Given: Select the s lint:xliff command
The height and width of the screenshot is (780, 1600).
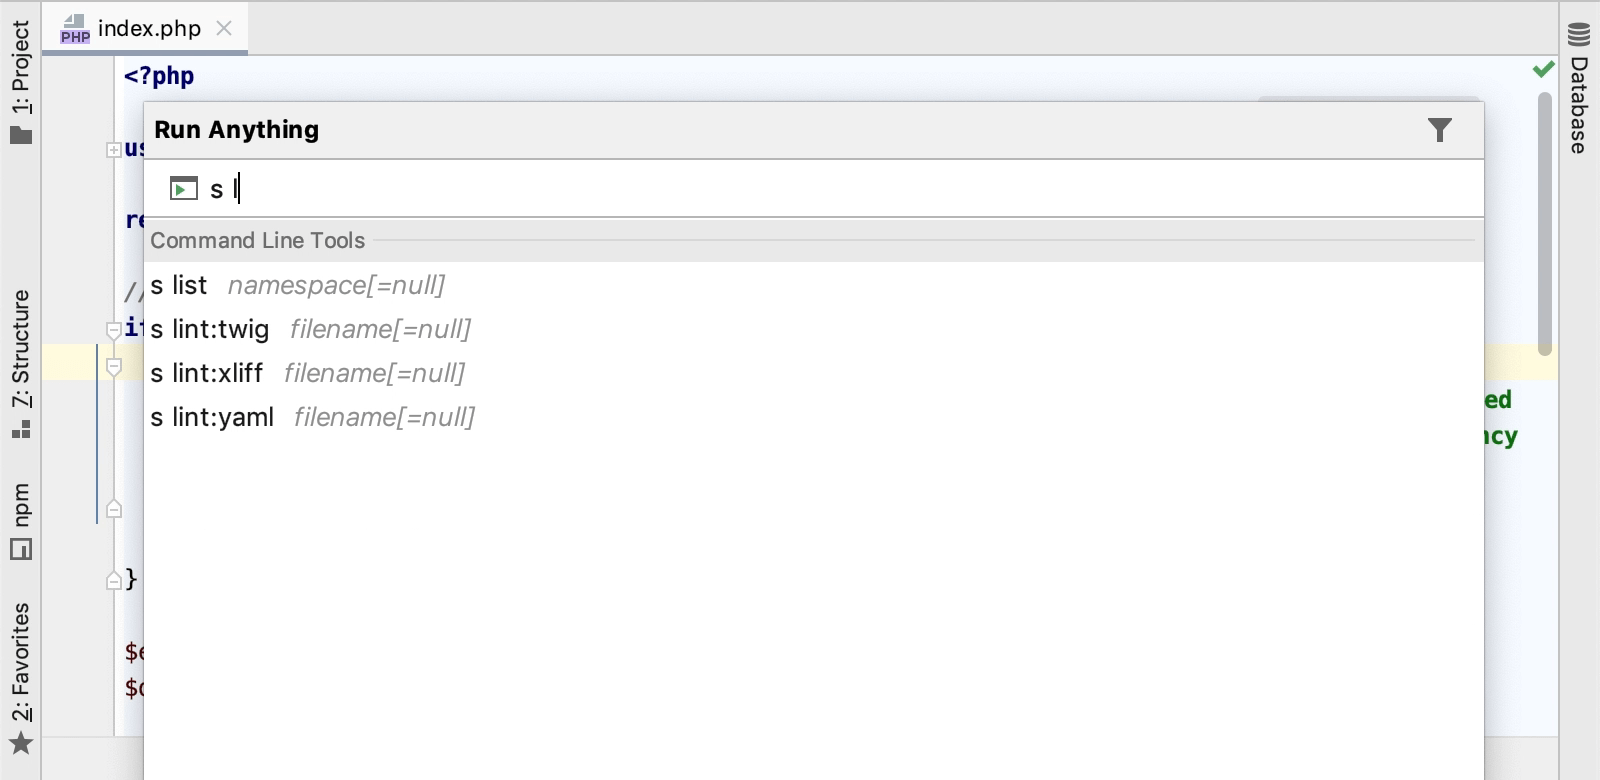Looking at the screenshot, I should click(x=207, y=373).
